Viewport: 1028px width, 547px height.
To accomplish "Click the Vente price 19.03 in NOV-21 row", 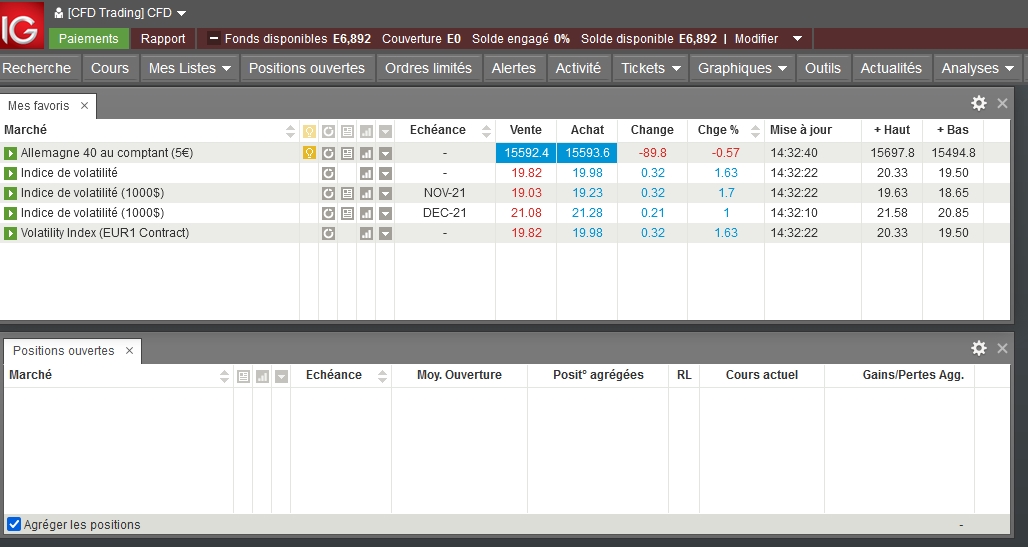I will click(526, 193).
